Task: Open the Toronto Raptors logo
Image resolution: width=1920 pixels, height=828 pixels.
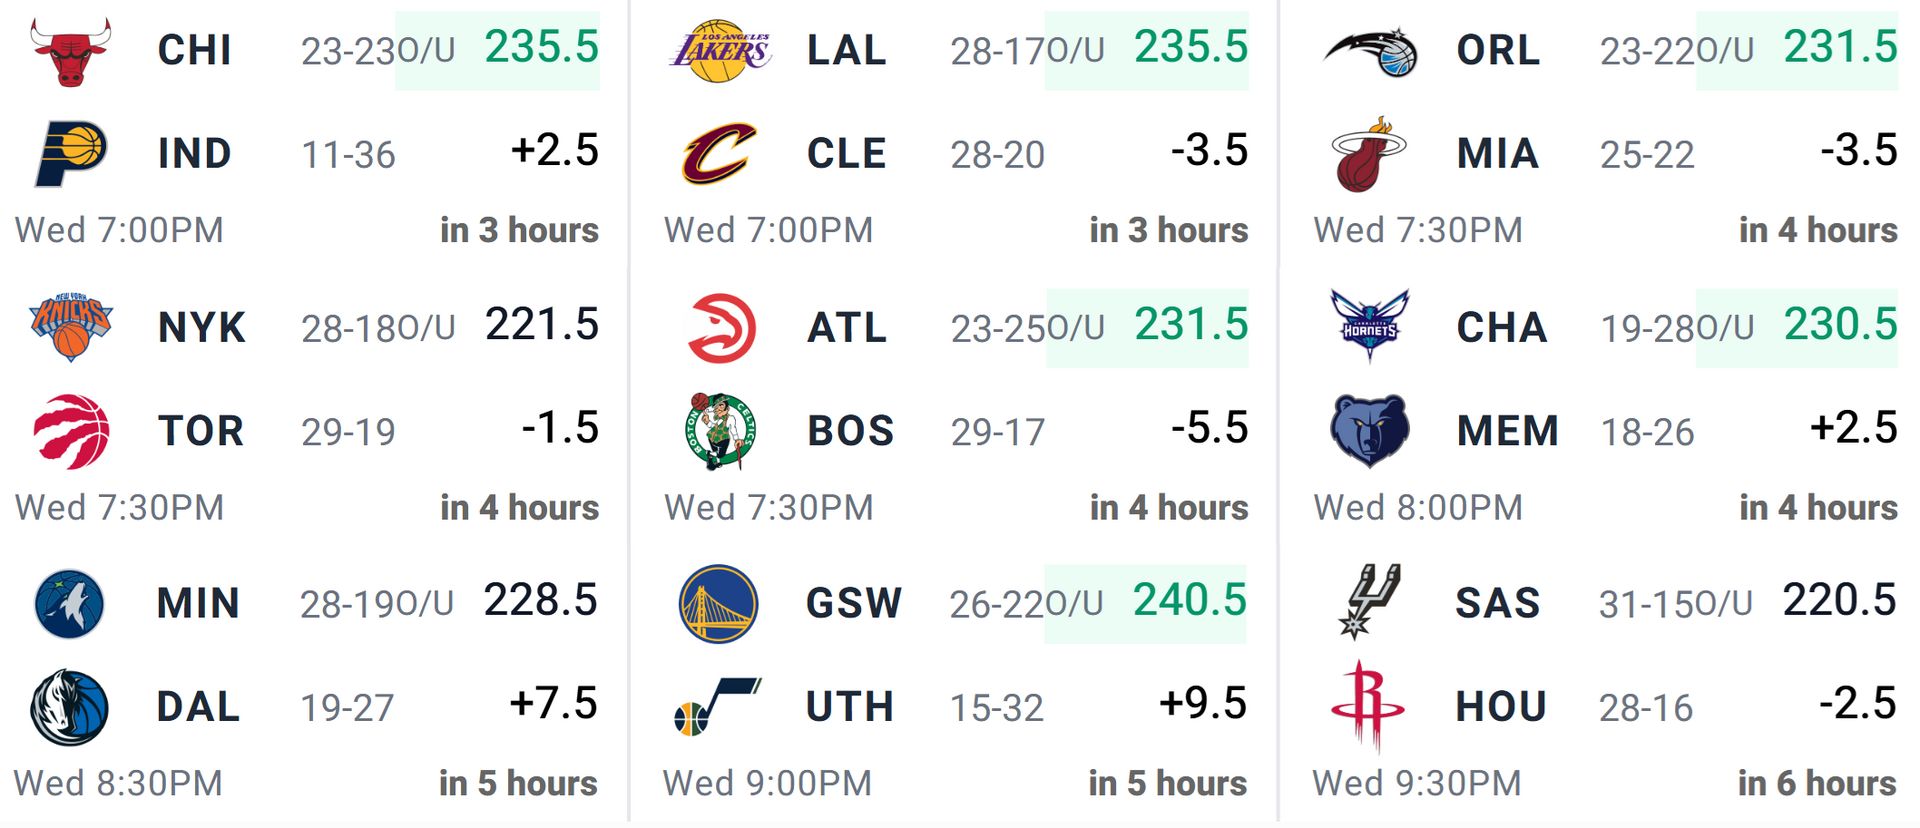Action: coord(71,432)
